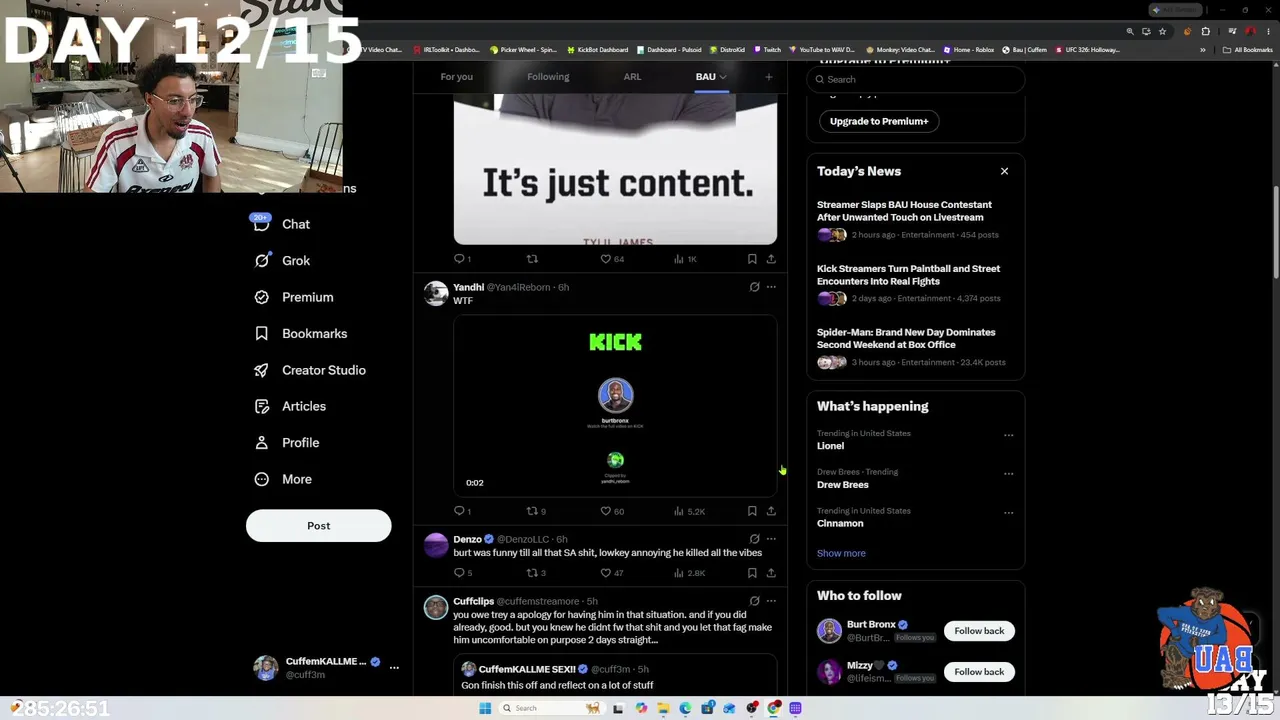Expand the More sidebar menu
This screenshot has height=720, width=1280.
[283, 479]
